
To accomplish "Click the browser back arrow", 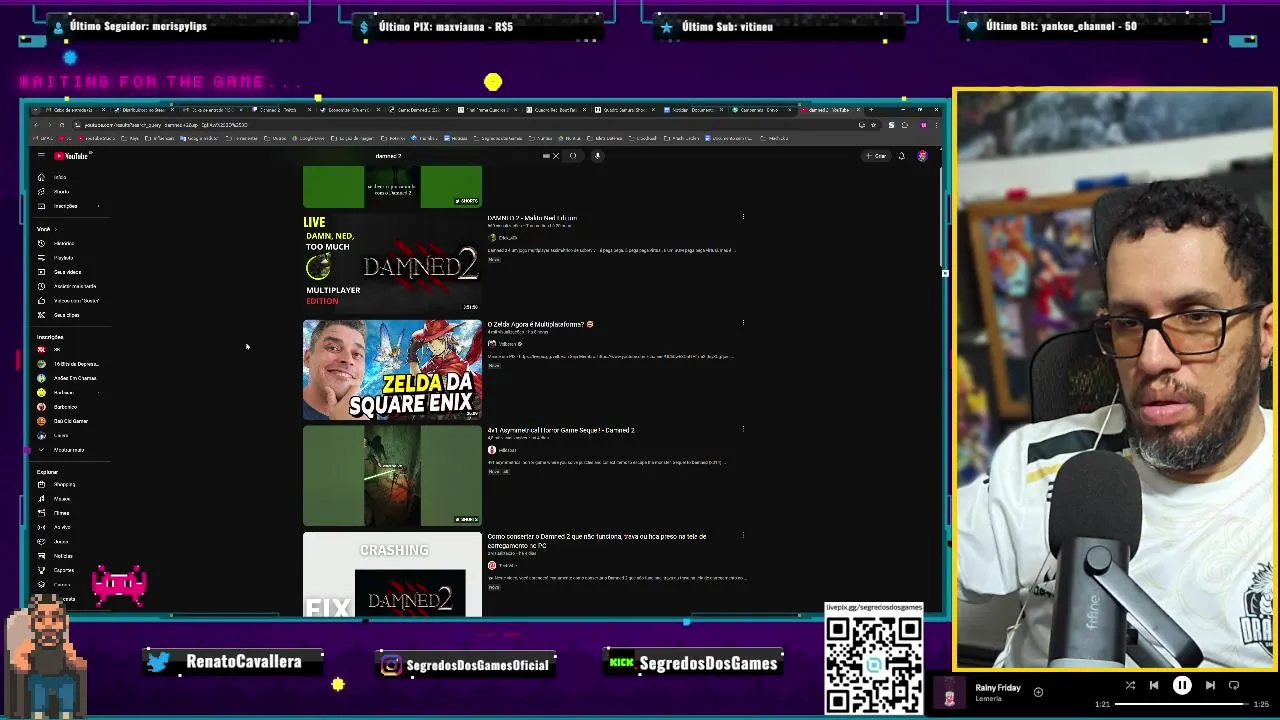I will tap(37, 125).
